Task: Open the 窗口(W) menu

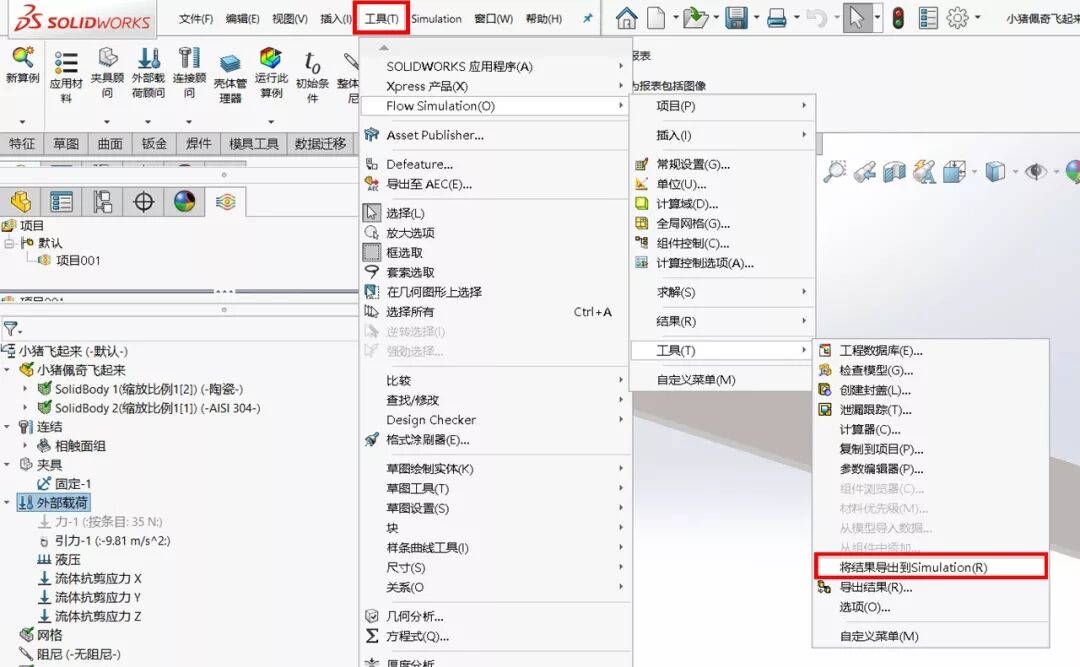Action: pos(493,19)
